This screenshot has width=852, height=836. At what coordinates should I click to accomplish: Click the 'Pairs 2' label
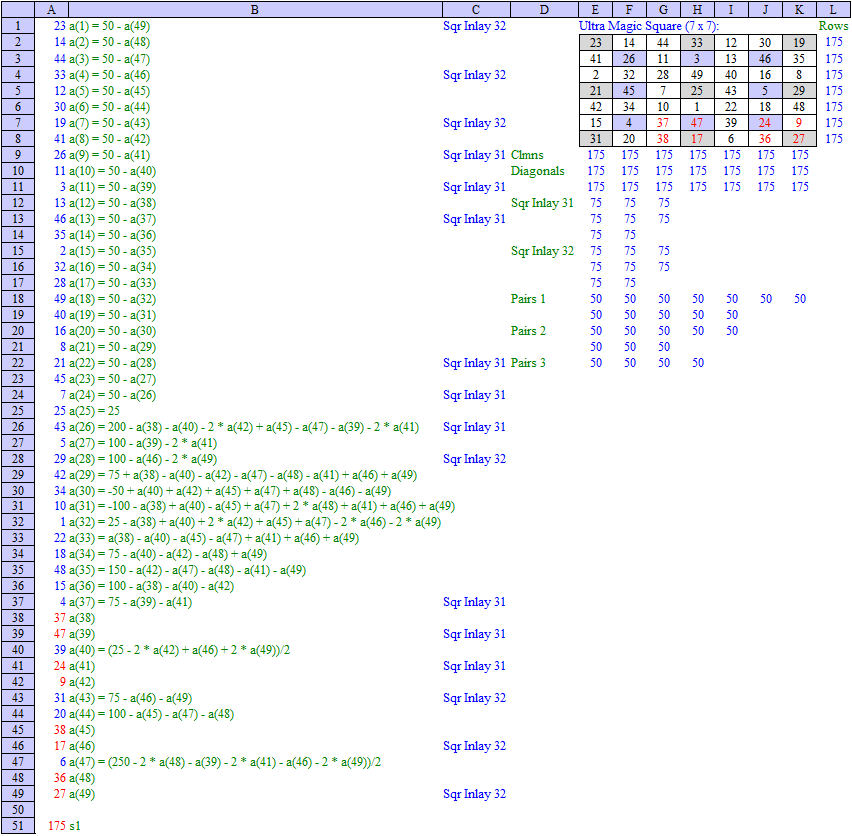coord(528,331)
